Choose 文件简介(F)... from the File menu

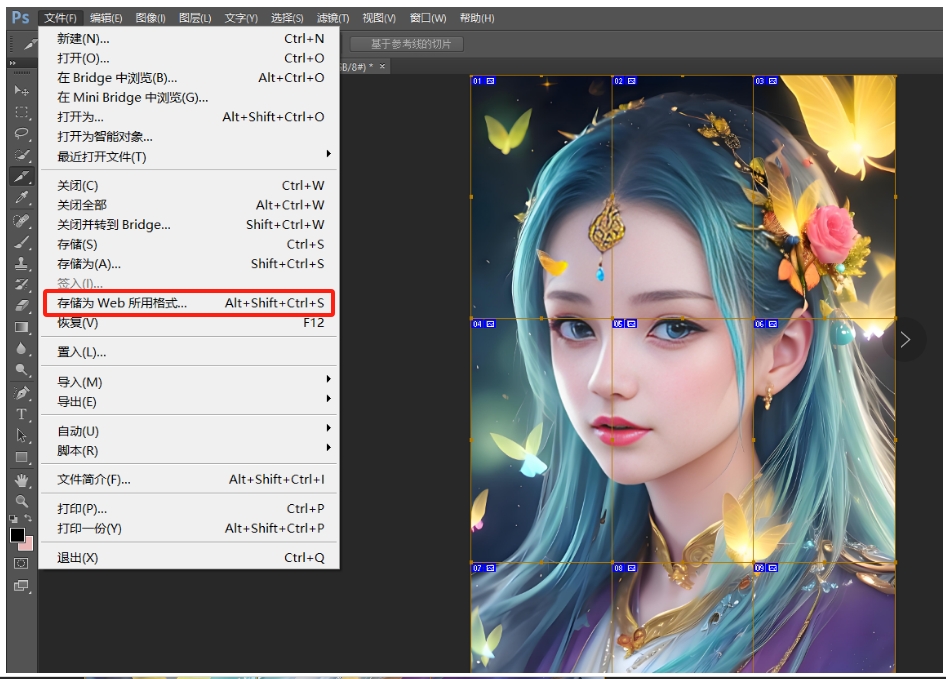[189, 479]
